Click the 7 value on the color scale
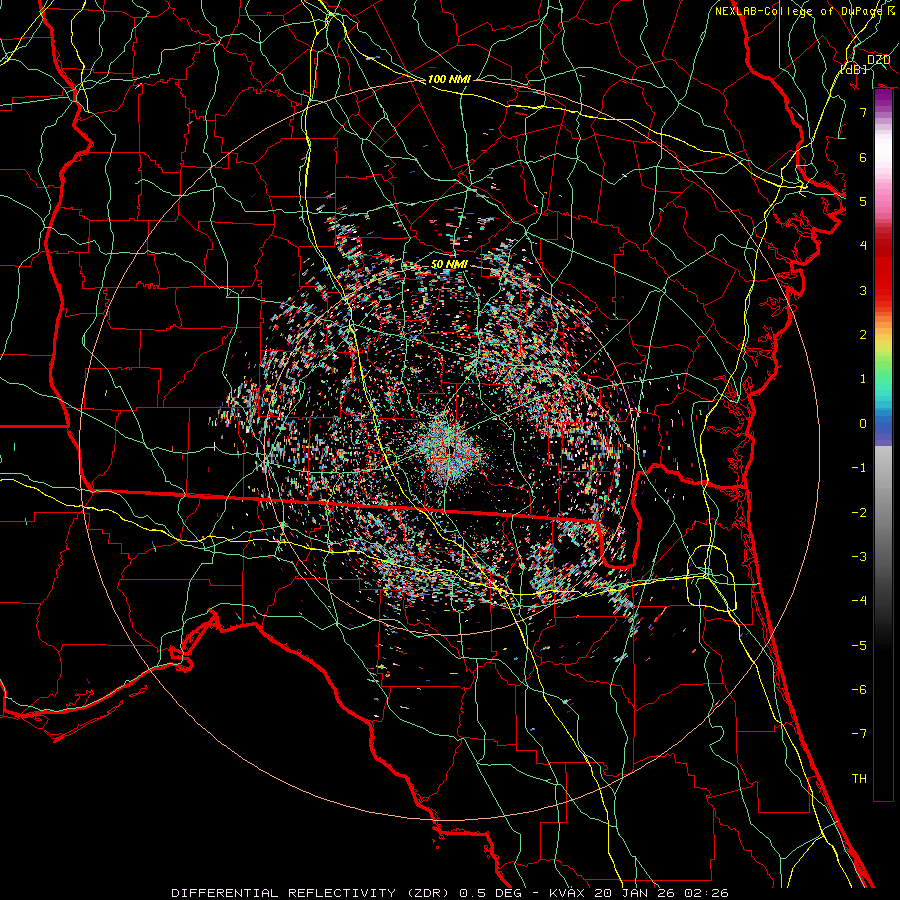Screen dimensions: 900x900 [x=863, y=112]
